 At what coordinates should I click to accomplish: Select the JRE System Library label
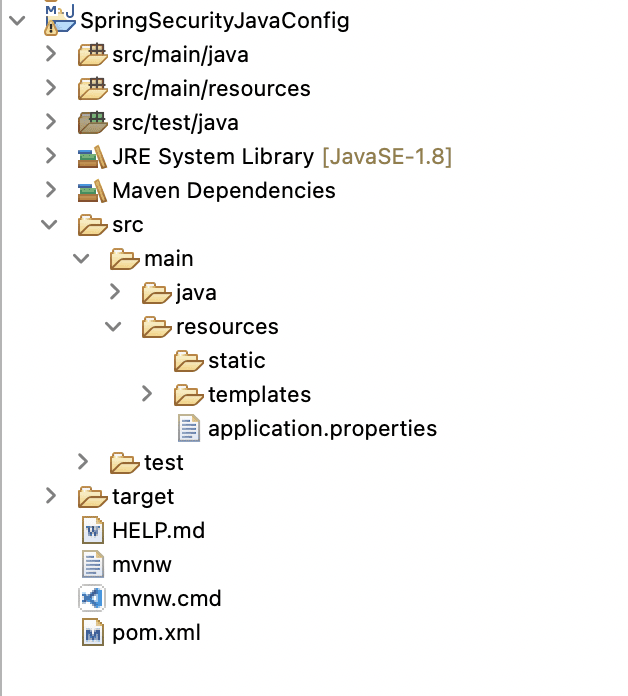click(213, 157)
